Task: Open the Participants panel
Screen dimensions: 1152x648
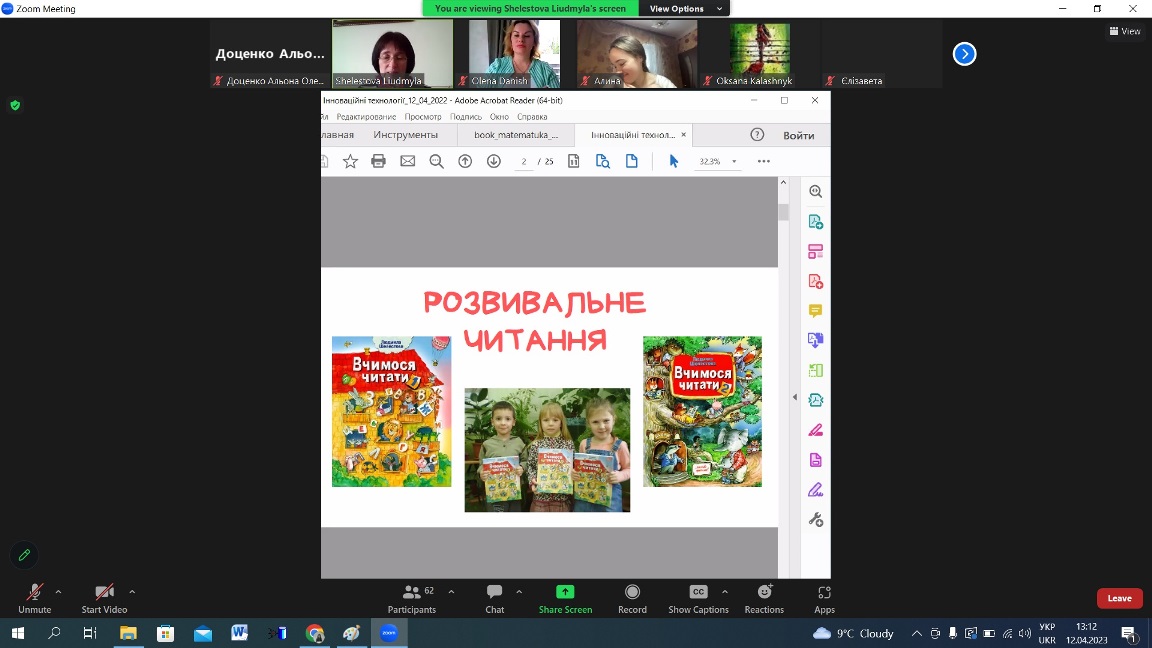Action: click(x=411, y=598)
